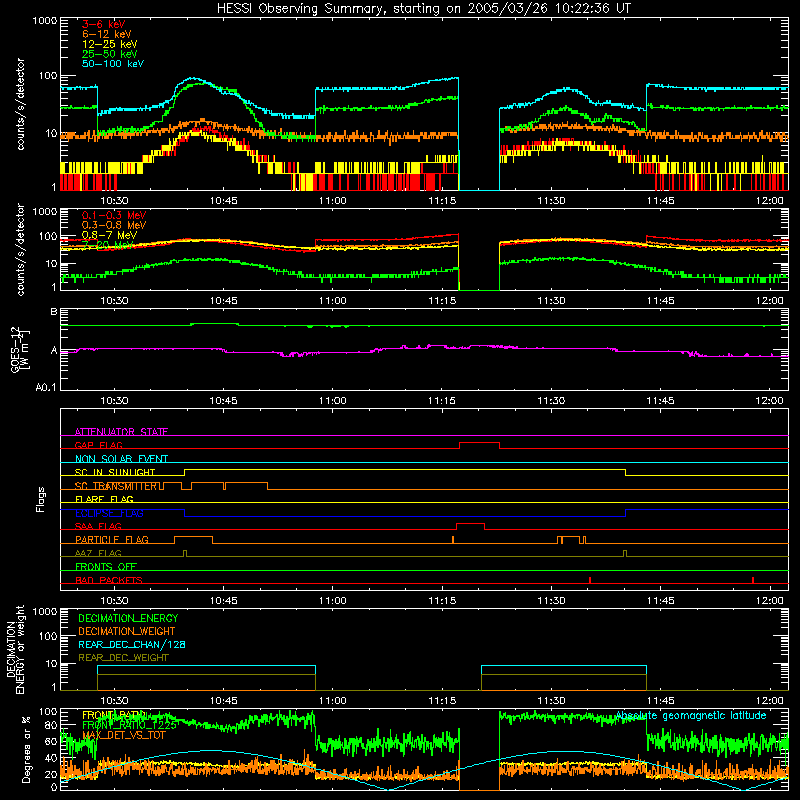The width and height of the screenshot is (800, 800).
Task: Click the cyan '50-100 keV' legend label
Action: point(113,64)
